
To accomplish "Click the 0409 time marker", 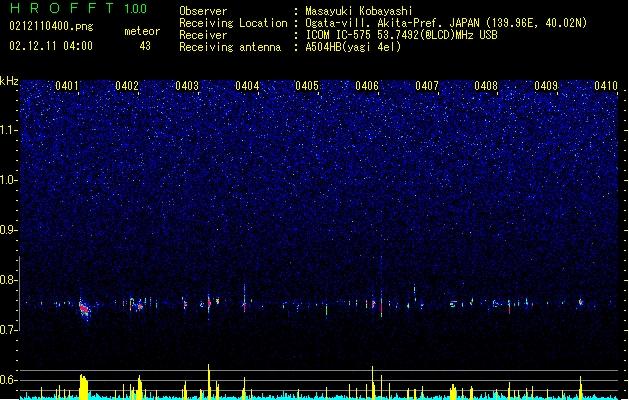I will point(546,86).
